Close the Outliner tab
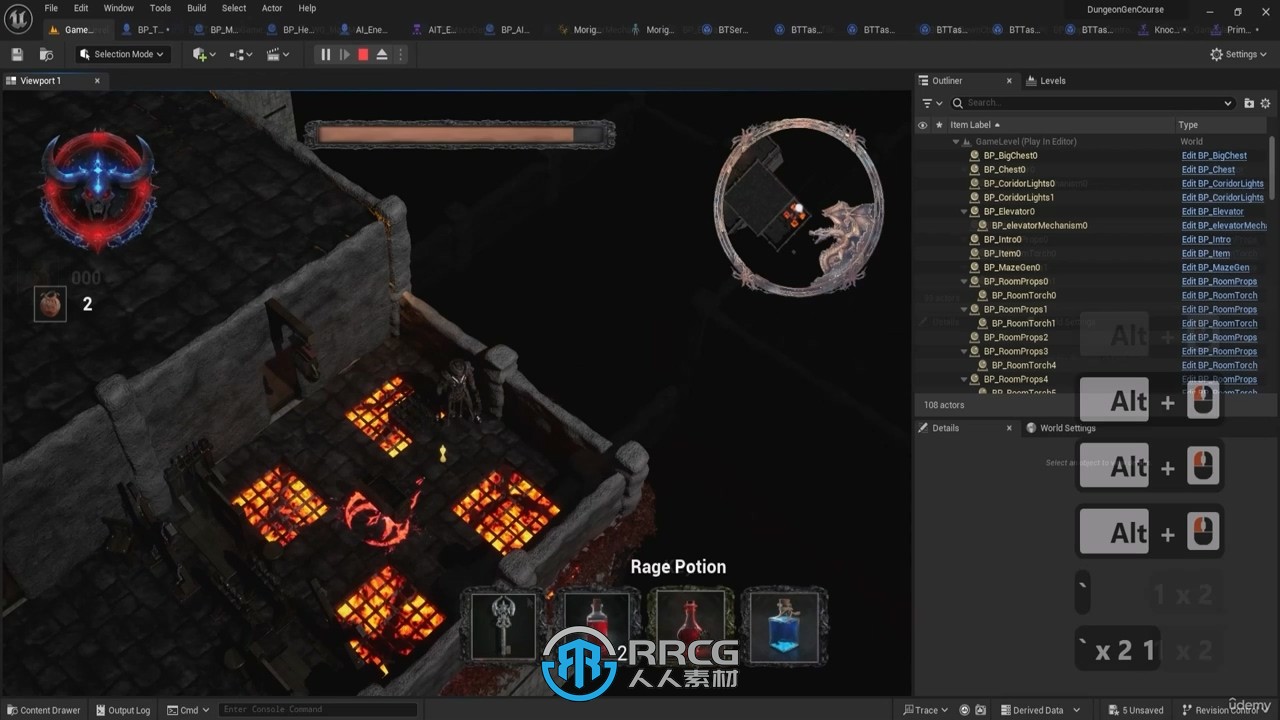The image size is (1280, 720). pyautogui.click(x=1009, y=81)
